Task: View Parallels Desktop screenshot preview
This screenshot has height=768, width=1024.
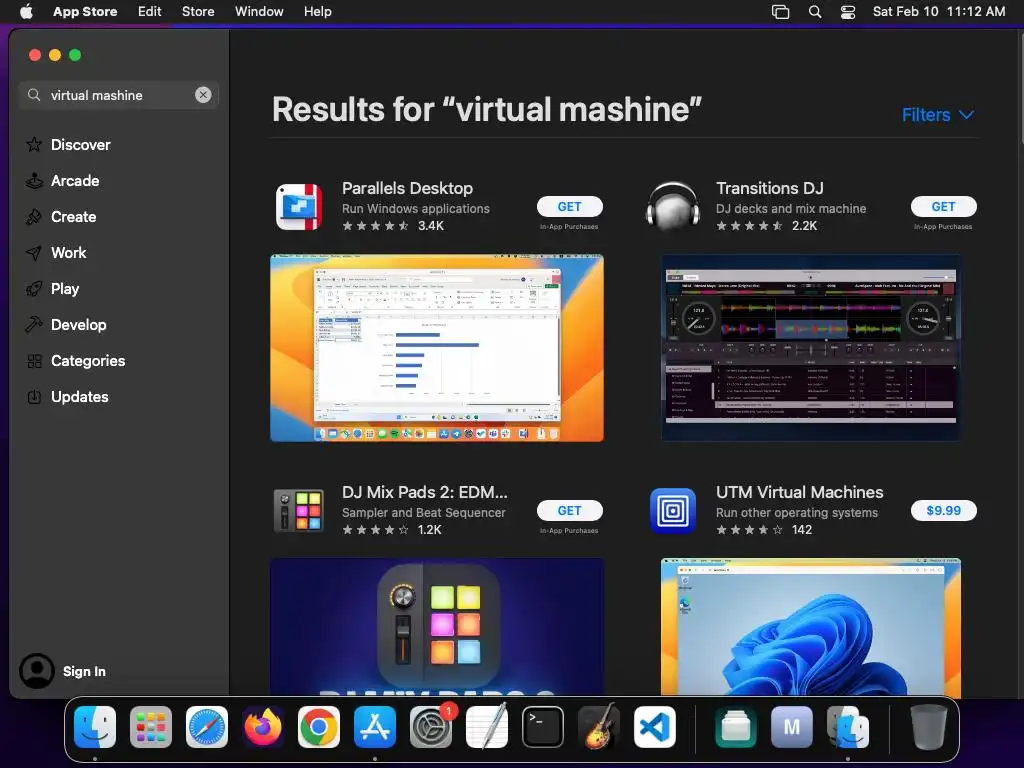Action: [437, 348]
